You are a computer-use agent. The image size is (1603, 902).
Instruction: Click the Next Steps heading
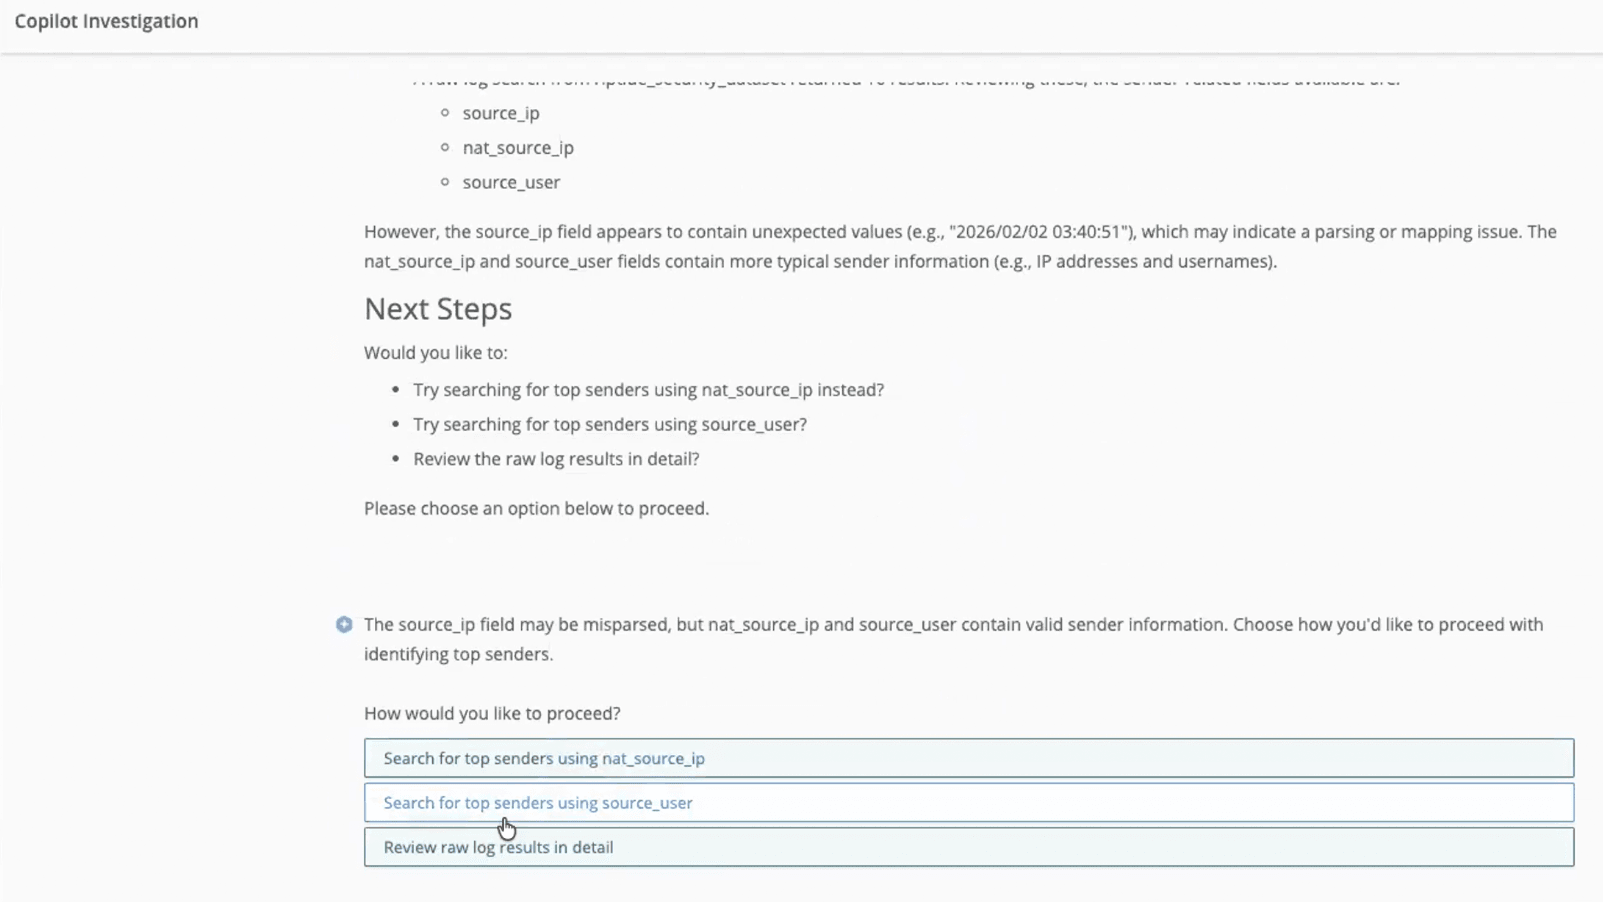438,309
